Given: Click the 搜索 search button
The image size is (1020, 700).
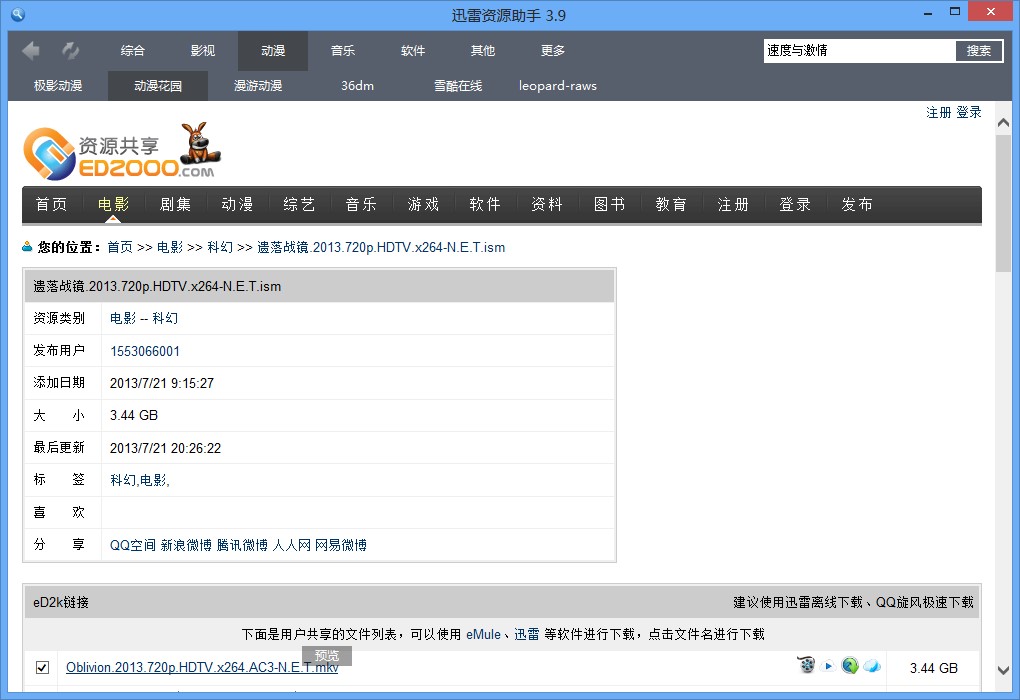Looking at the screenshot, I should 979,51.
